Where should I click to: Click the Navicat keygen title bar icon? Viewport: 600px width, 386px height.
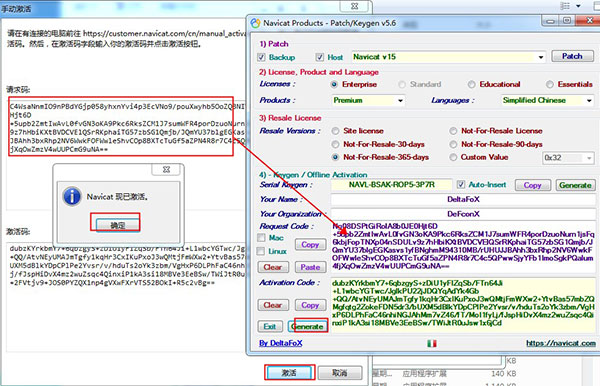point(255,23)
